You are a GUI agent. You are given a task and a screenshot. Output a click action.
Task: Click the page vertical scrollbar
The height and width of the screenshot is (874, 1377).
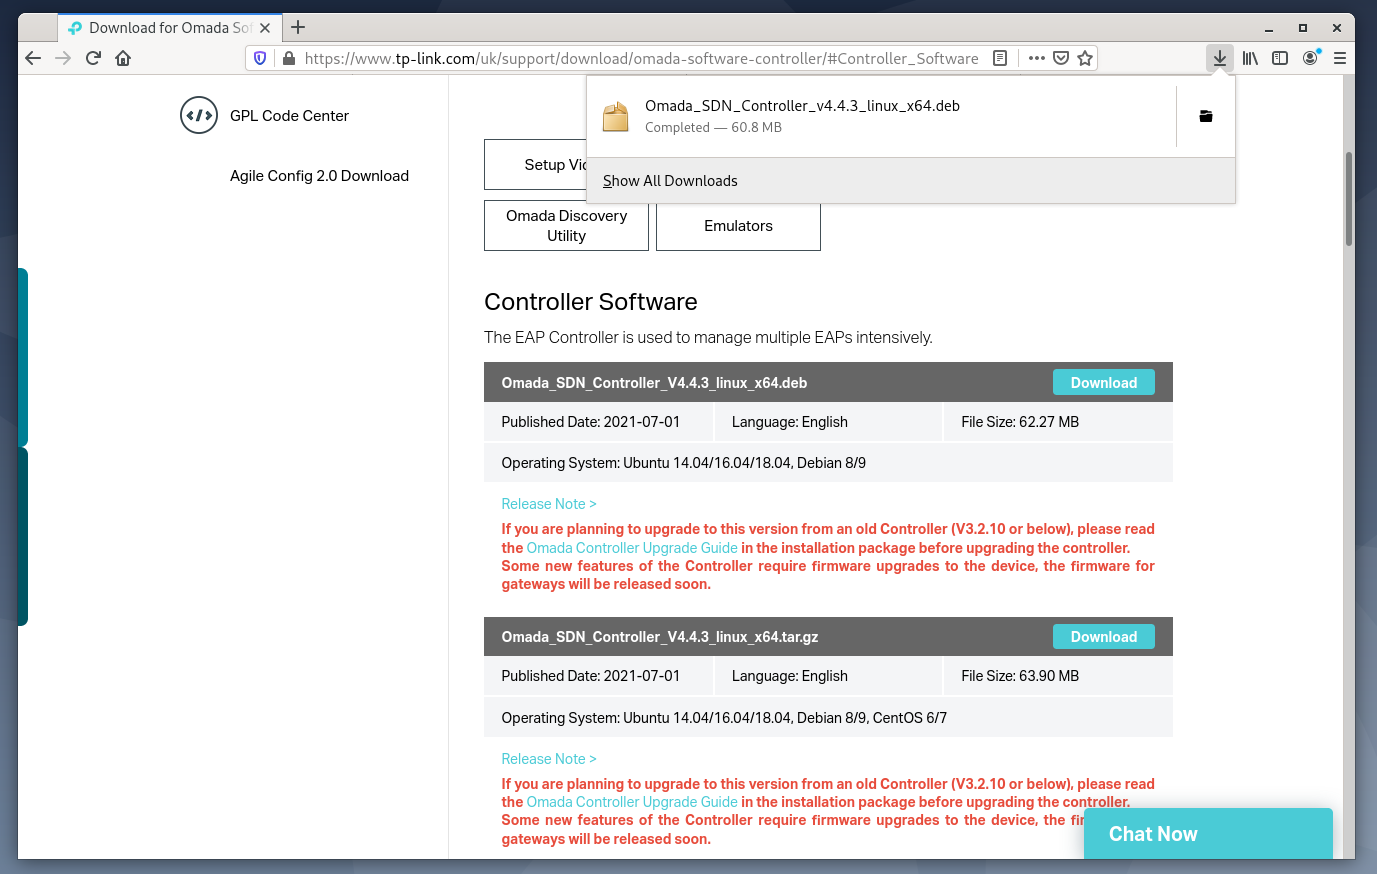pyautogui.click(x=1349, y=198)
